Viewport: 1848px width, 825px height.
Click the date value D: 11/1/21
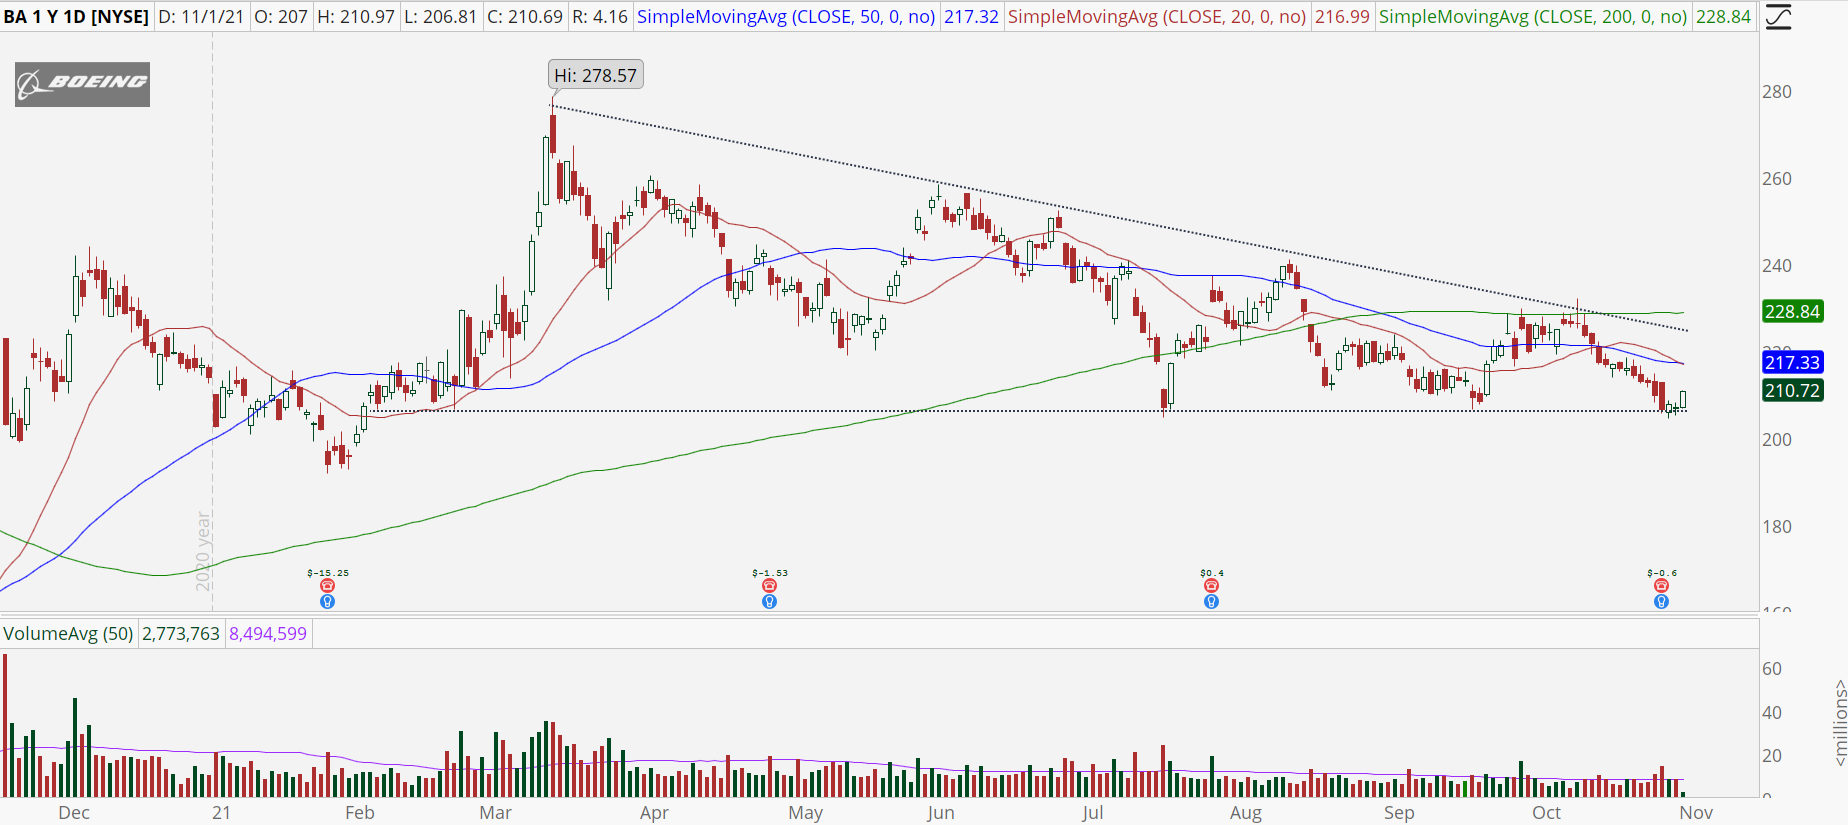point(201,17)
